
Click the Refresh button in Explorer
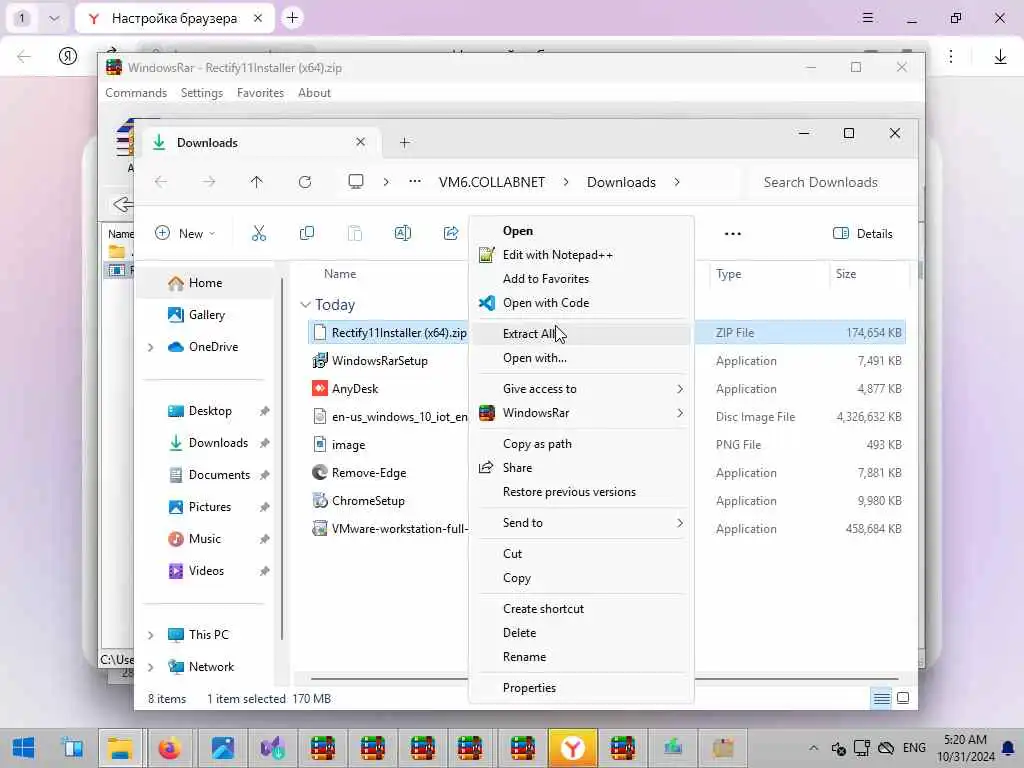coord(305,182)
